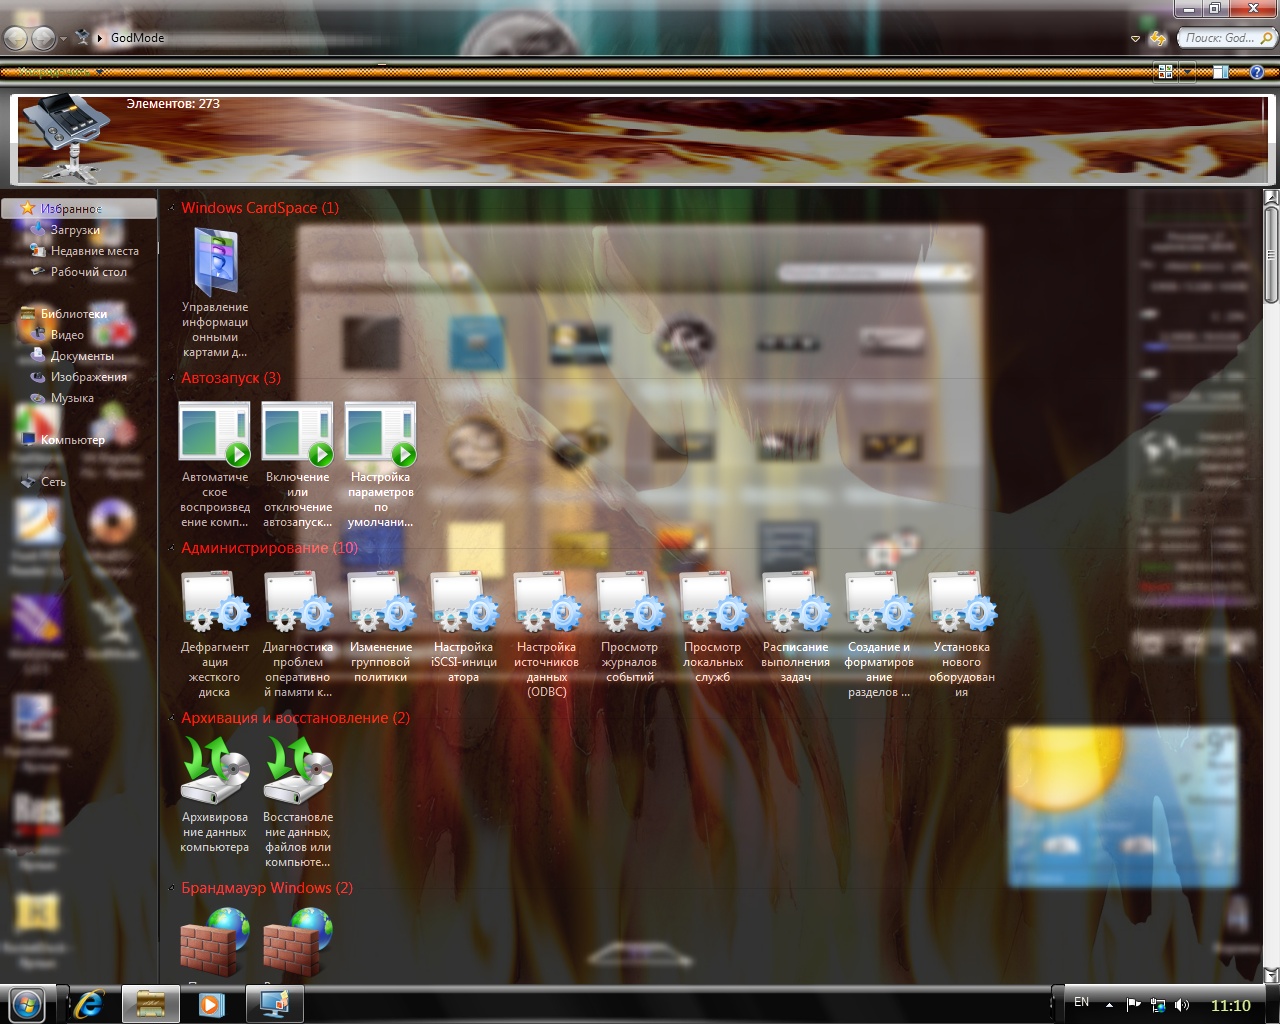Open the group policy editing item
This screenshot has width=1280, height=1024.
(x=381, y=628)
